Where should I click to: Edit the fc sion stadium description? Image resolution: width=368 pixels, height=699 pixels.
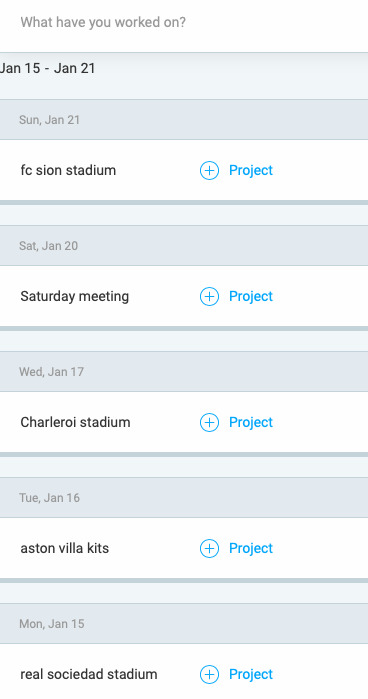68,170
